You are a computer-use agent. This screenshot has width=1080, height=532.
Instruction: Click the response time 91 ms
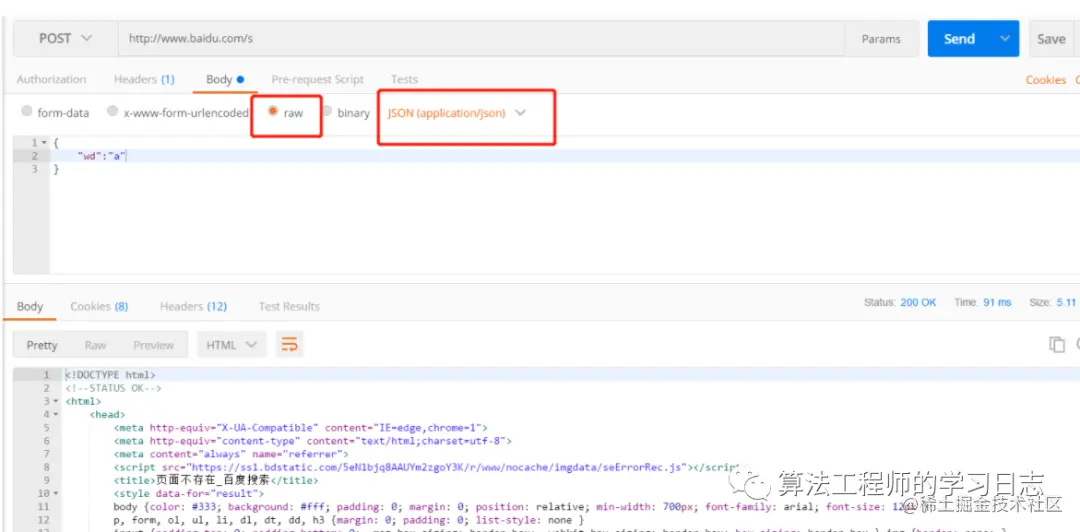click(x=997, y=303)
